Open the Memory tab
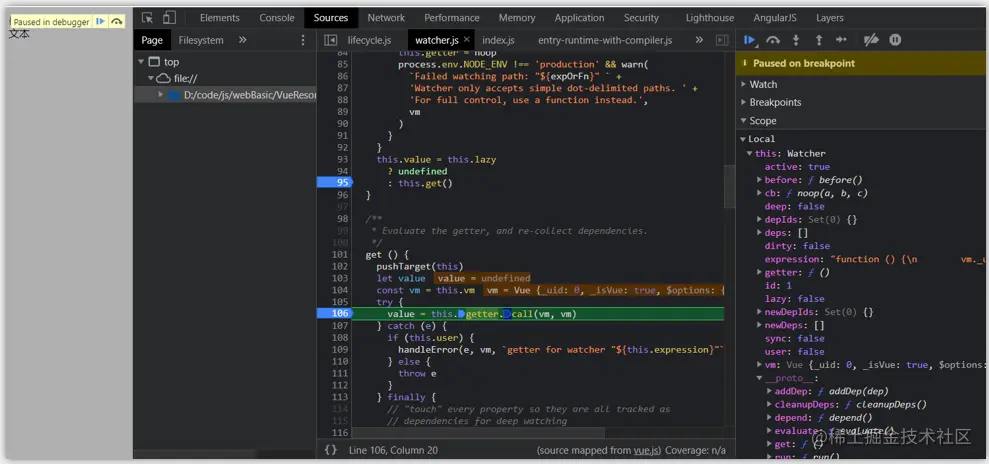Viewport: 989px width, 464px height. (x=517, y=18)
